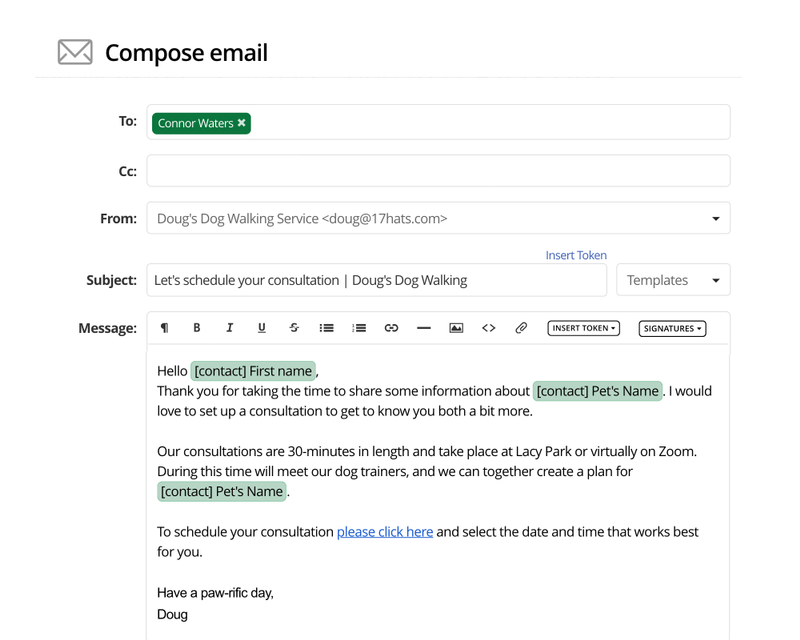Image resolution: width=800 pixels, height=640 pixels.
Task: Apply bold formatting in the message editor
Action: pyautogui.click(x=197, y=328)
